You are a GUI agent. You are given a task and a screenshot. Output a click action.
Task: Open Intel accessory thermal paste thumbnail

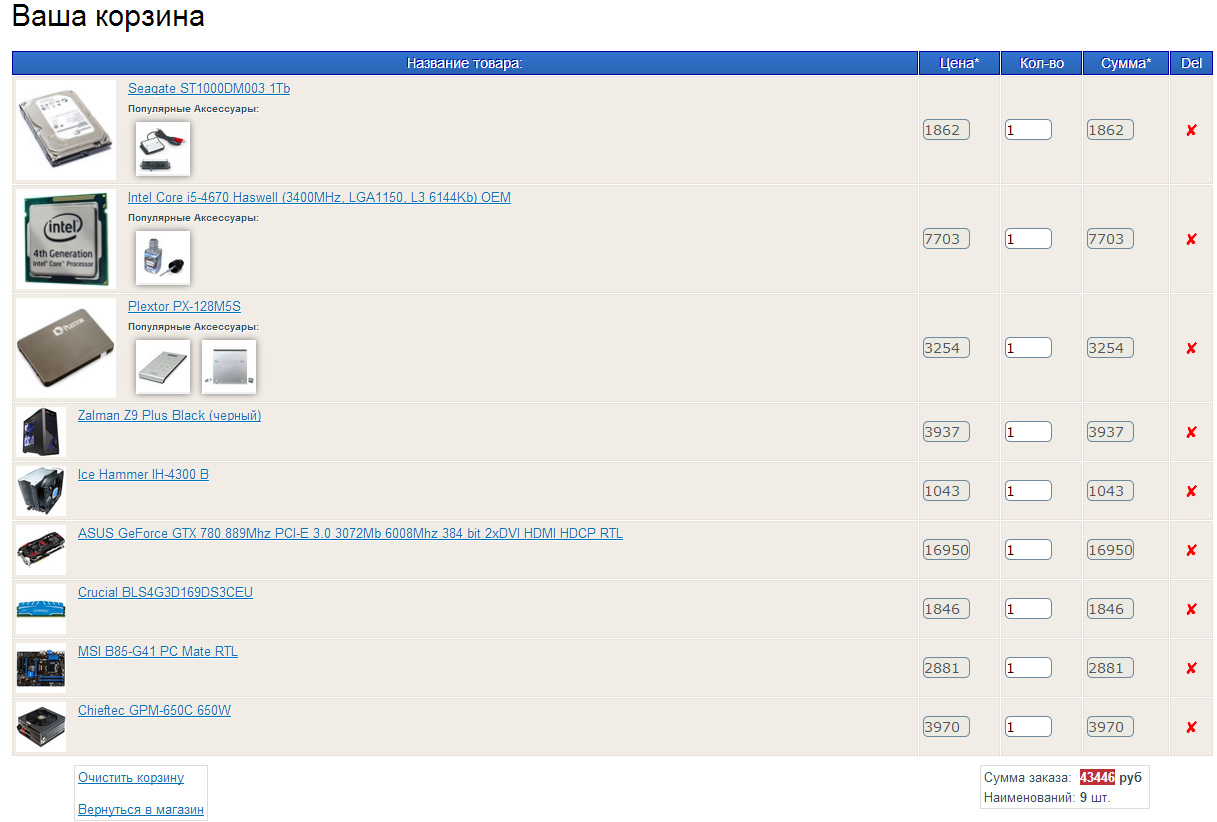[x=163, y=258]
